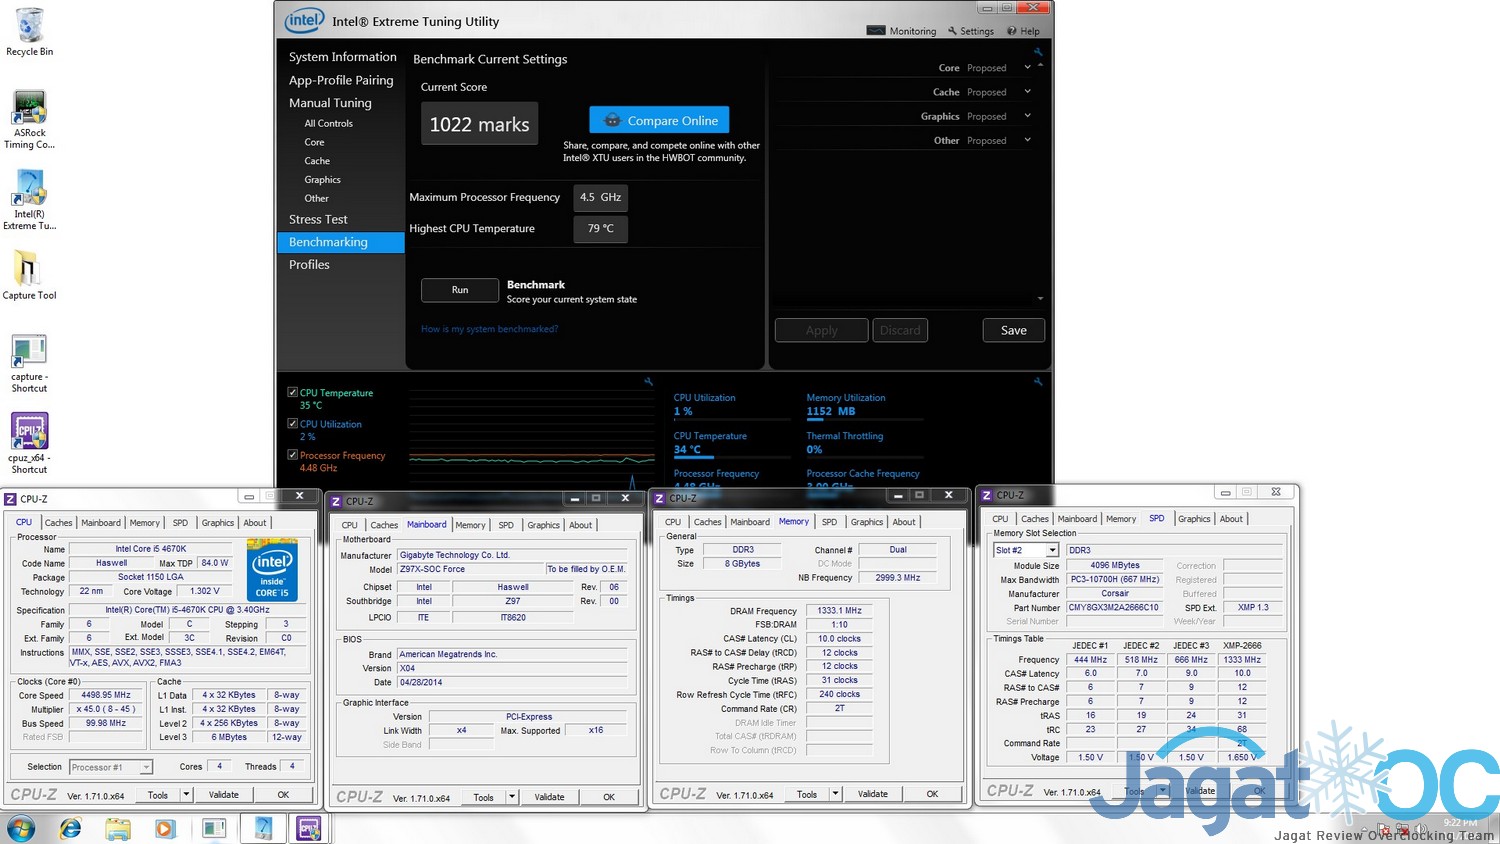
Task: Click the Intel Core i5 logo in CPU-Z
Action: 272,570
